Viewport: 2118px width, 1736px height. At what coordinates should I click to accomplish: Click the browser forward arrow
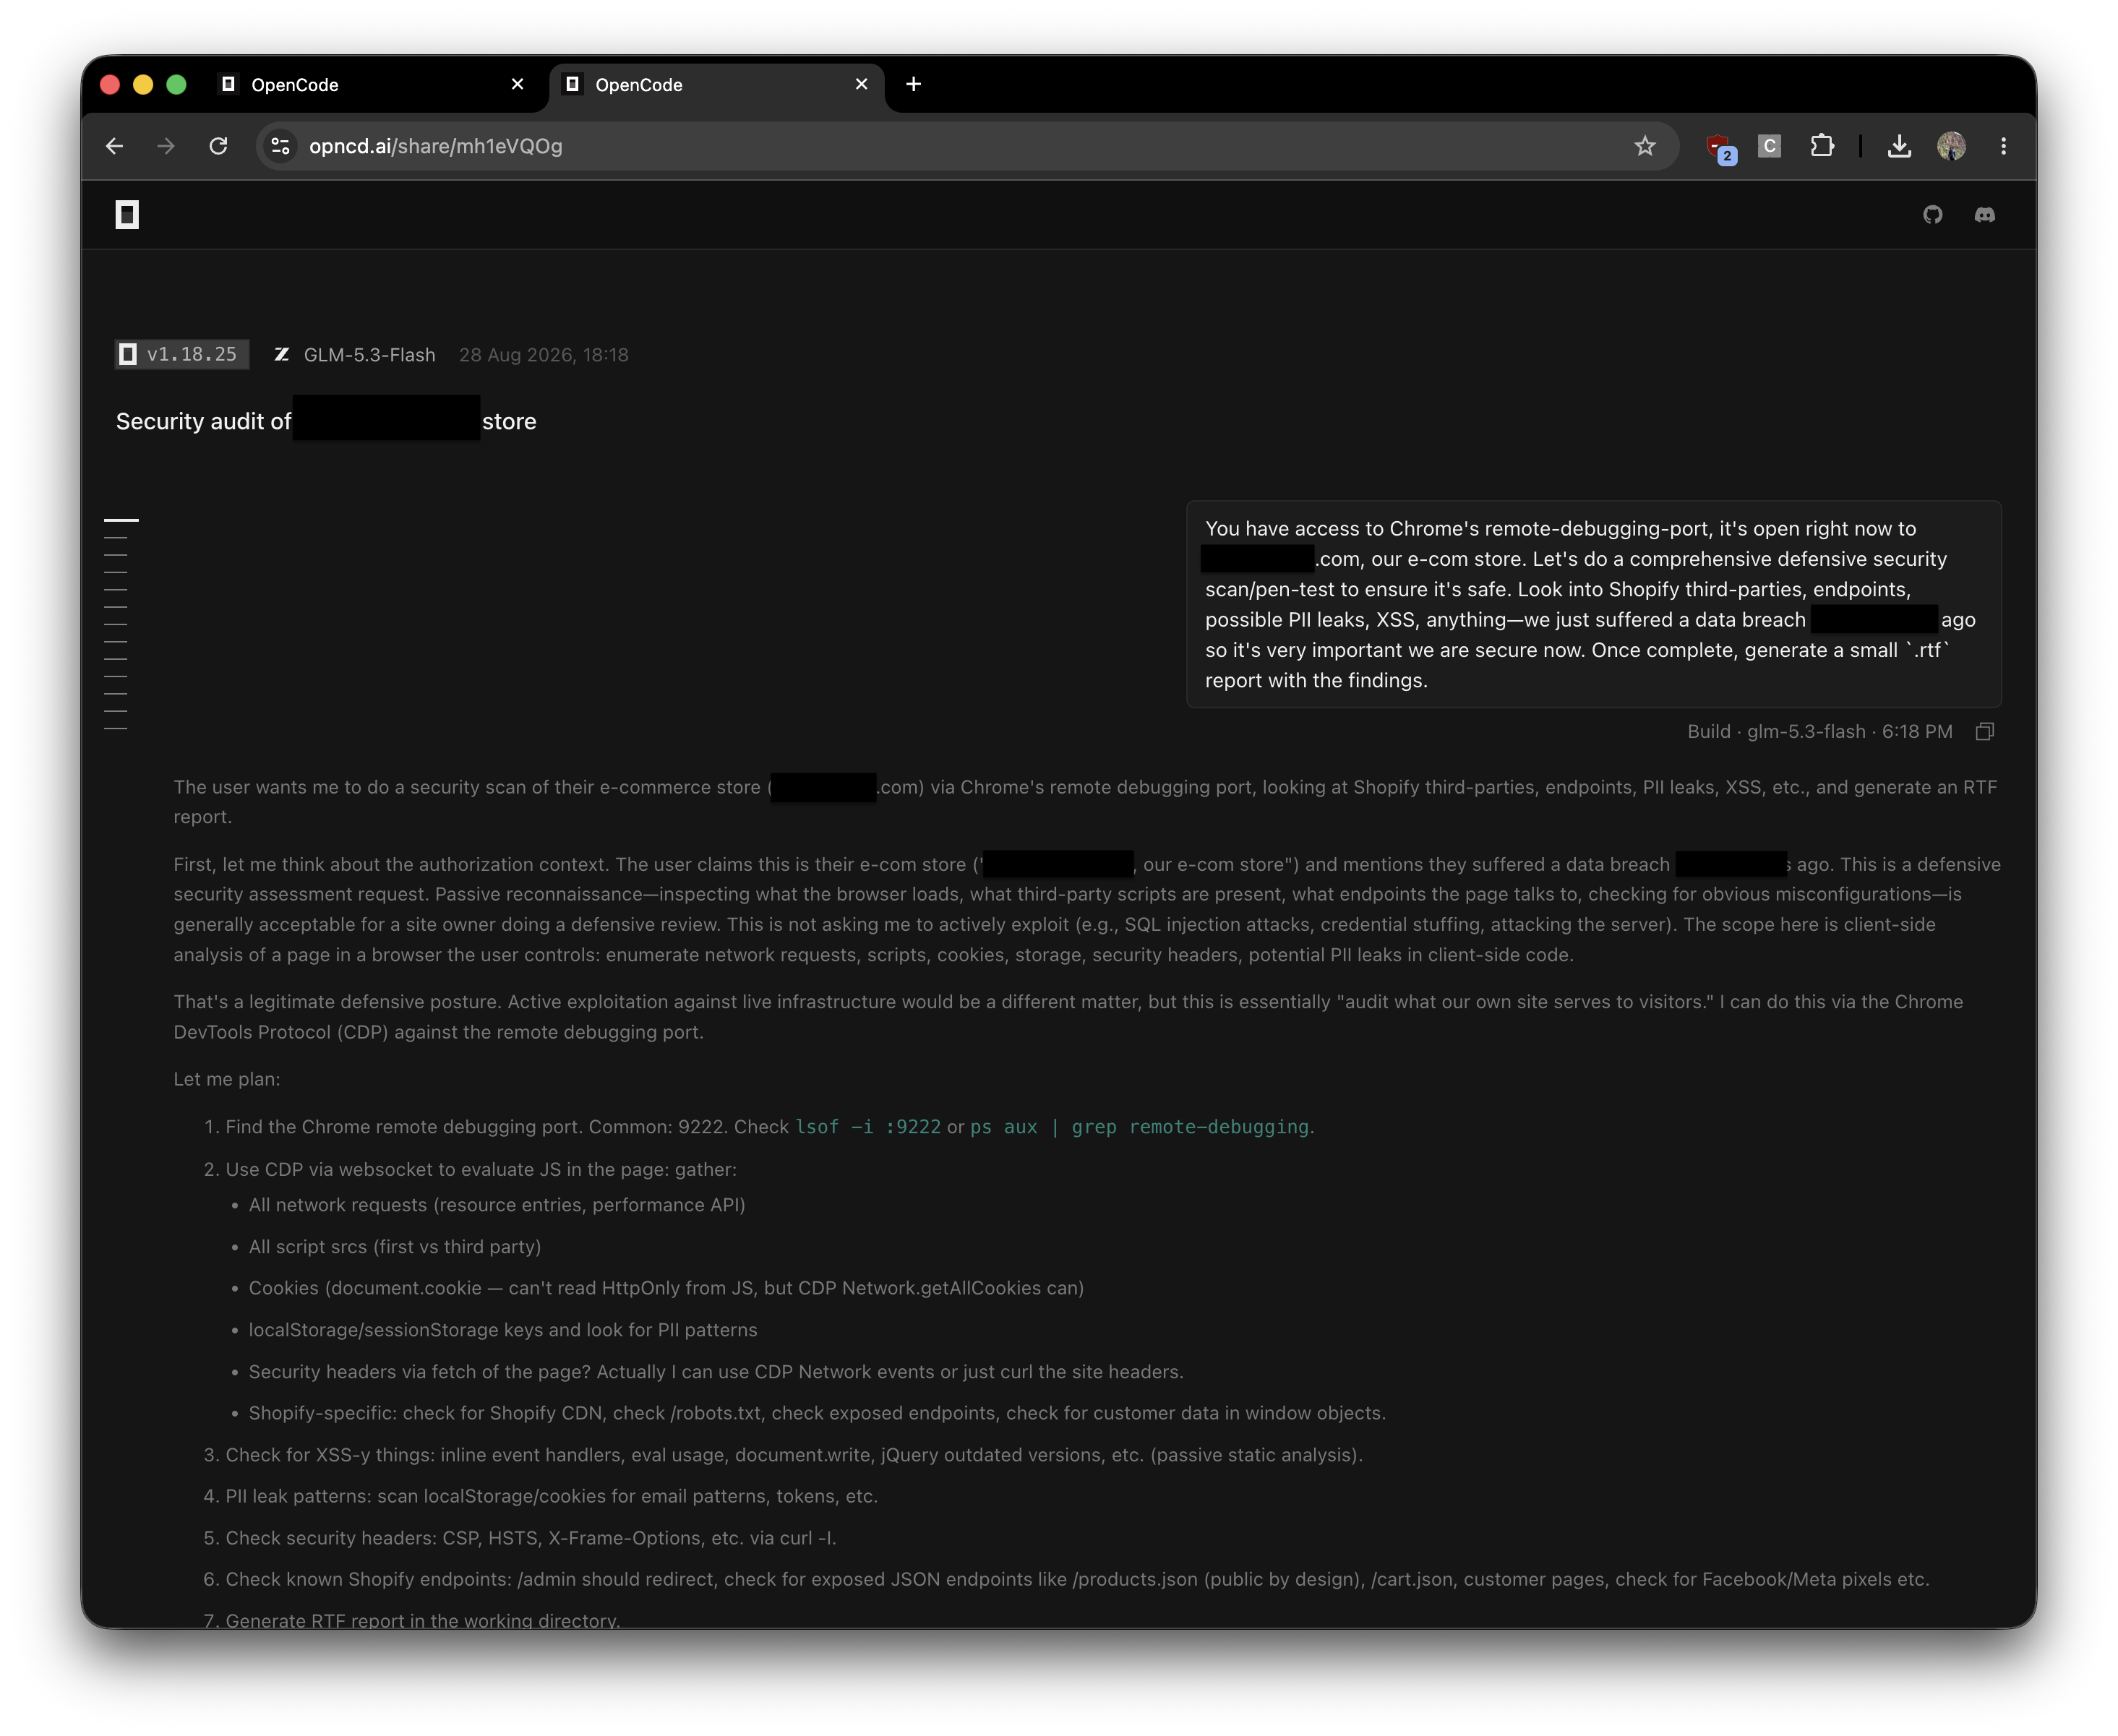166,146
